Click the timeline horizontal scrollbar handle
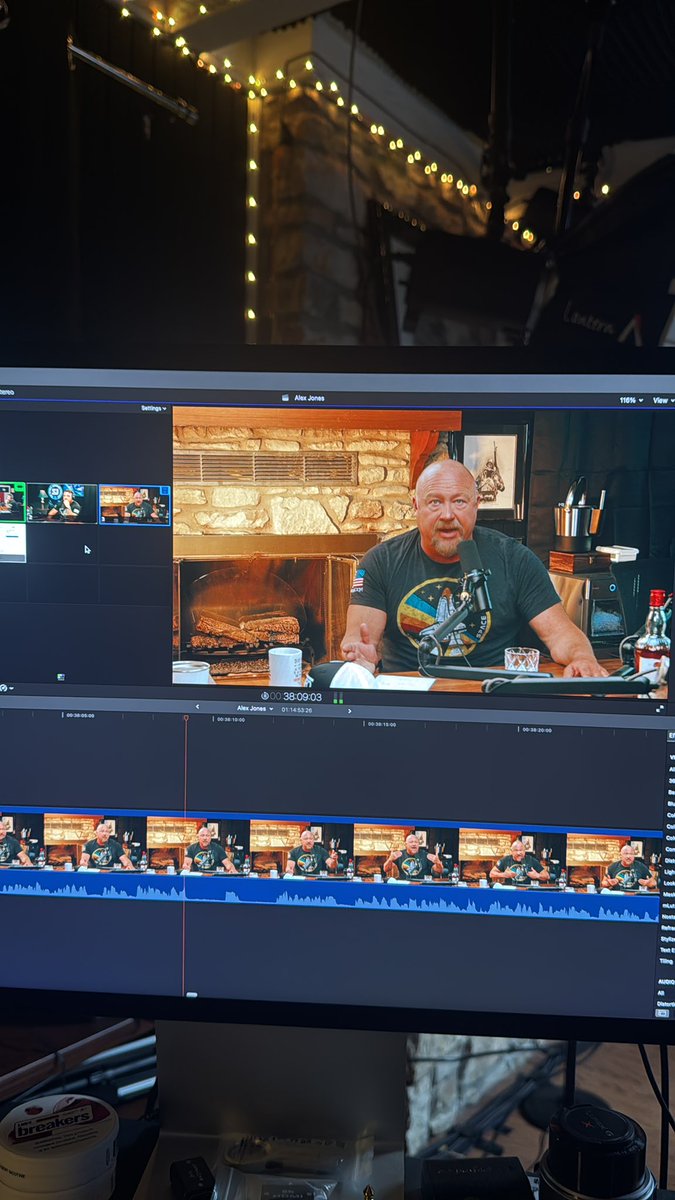Image resolution: width=675 pixels, height=1200 pixels. pyautogui.click(x=192, y=995)
